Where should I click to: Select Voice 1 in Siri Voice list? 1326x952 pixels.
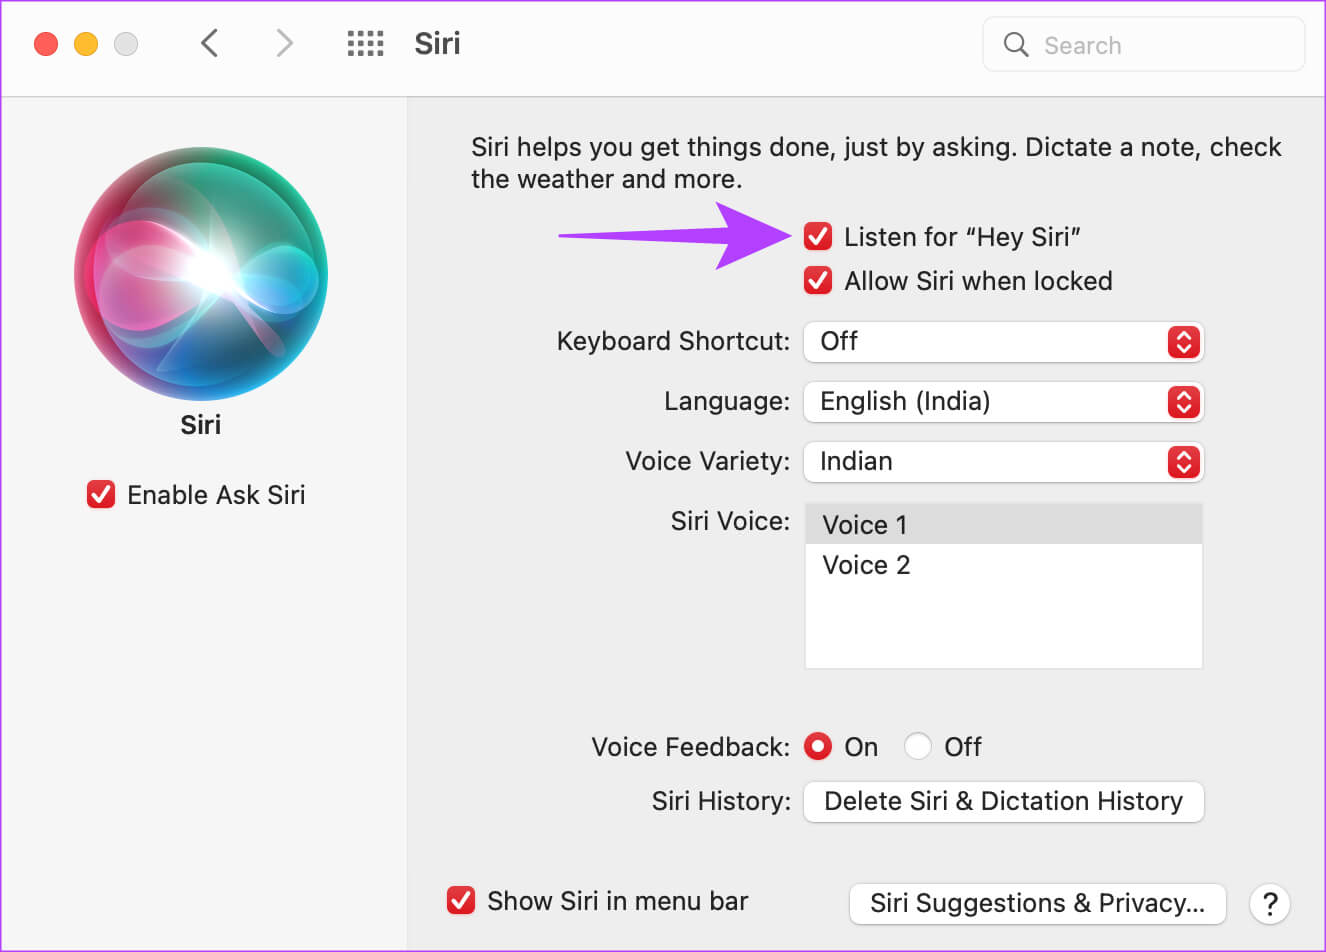[x=1004, y=524]
